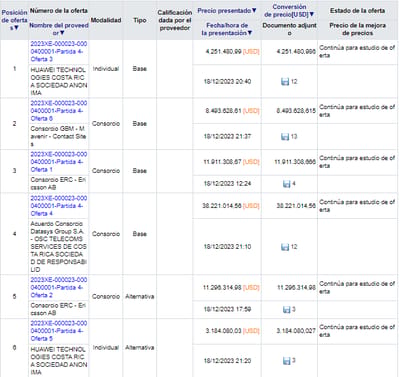
Task: Click Consorcio ERC - Ericsson AB in position 5
Action: pyautogui.click(x=59, y=309)
